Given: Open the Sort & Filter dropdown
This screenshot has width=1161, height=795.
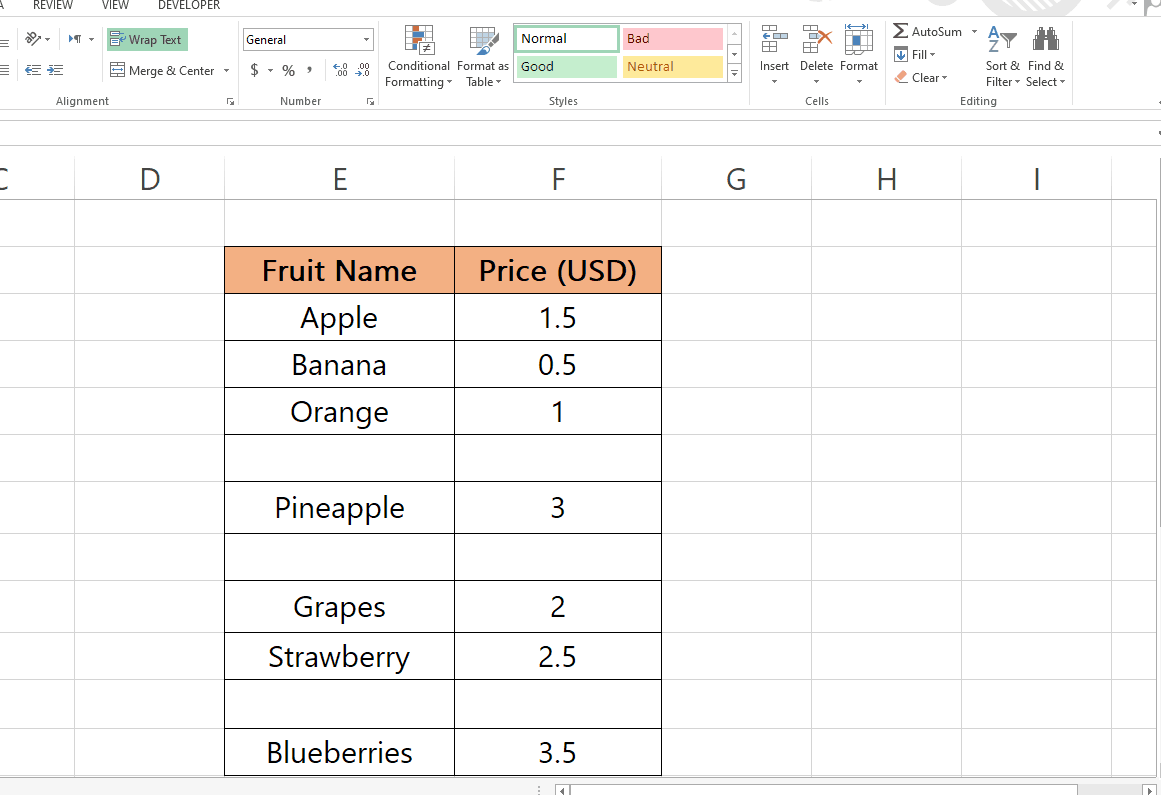Looking at the screenshot, I should tap(1002, 57).
